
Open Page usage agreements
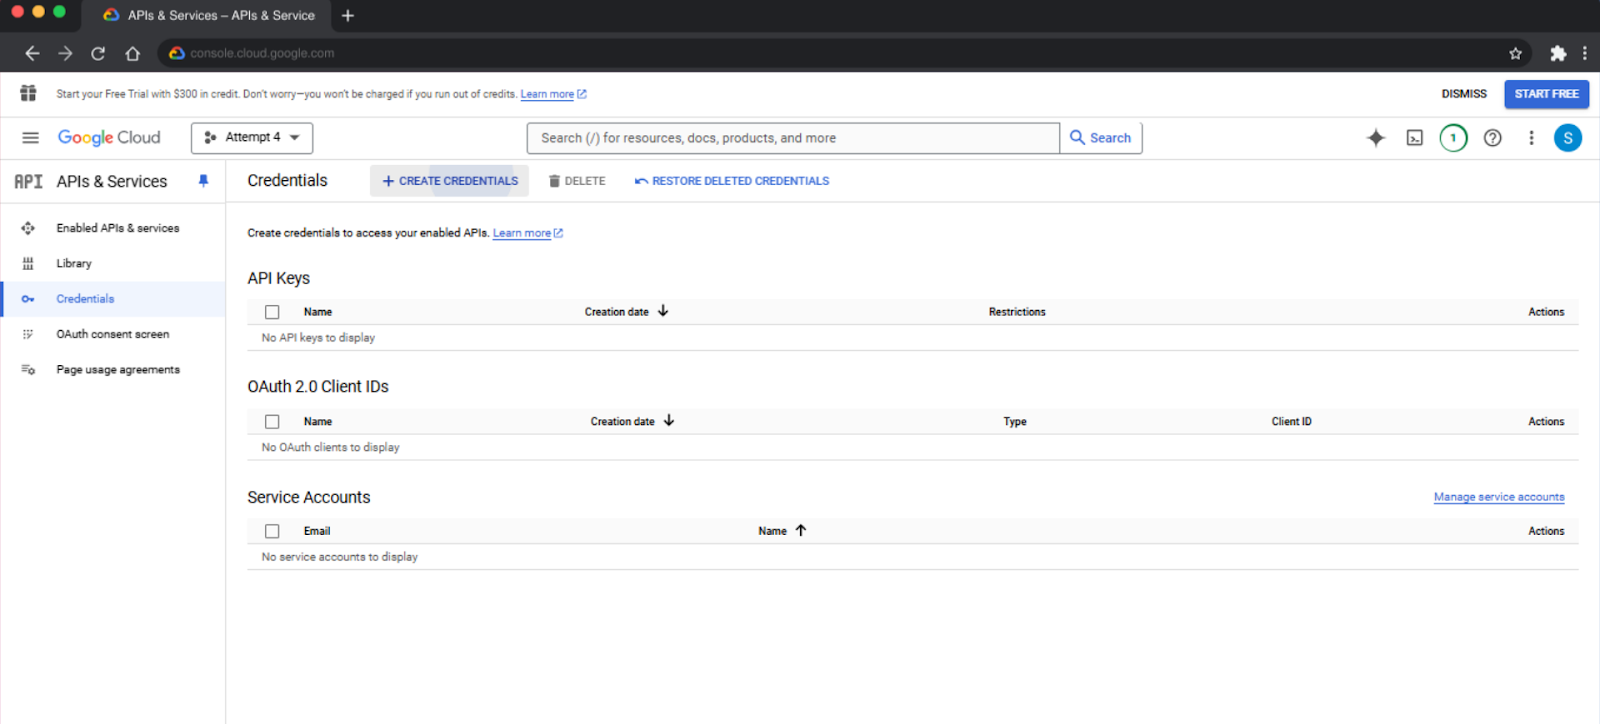[118, 370]
